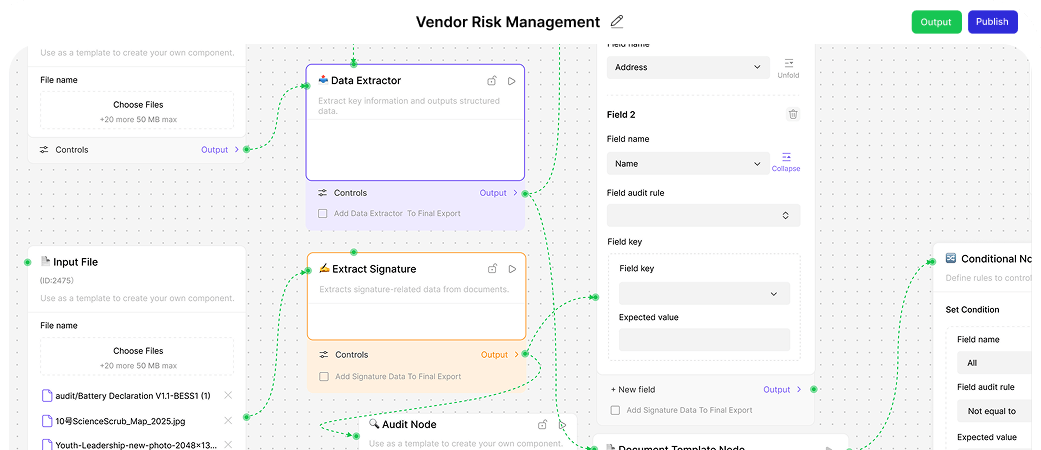Open the Field audit rule selector

pos(703,215)
